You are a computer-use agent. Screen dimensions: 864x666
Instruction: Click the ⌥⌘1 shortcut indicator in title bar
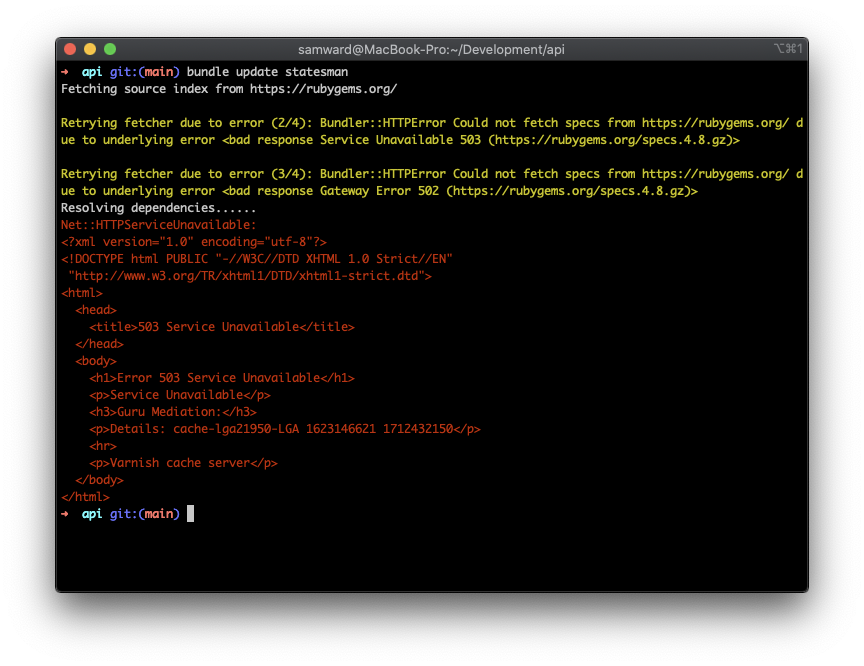pyautogui.click(x=788, y=48)
